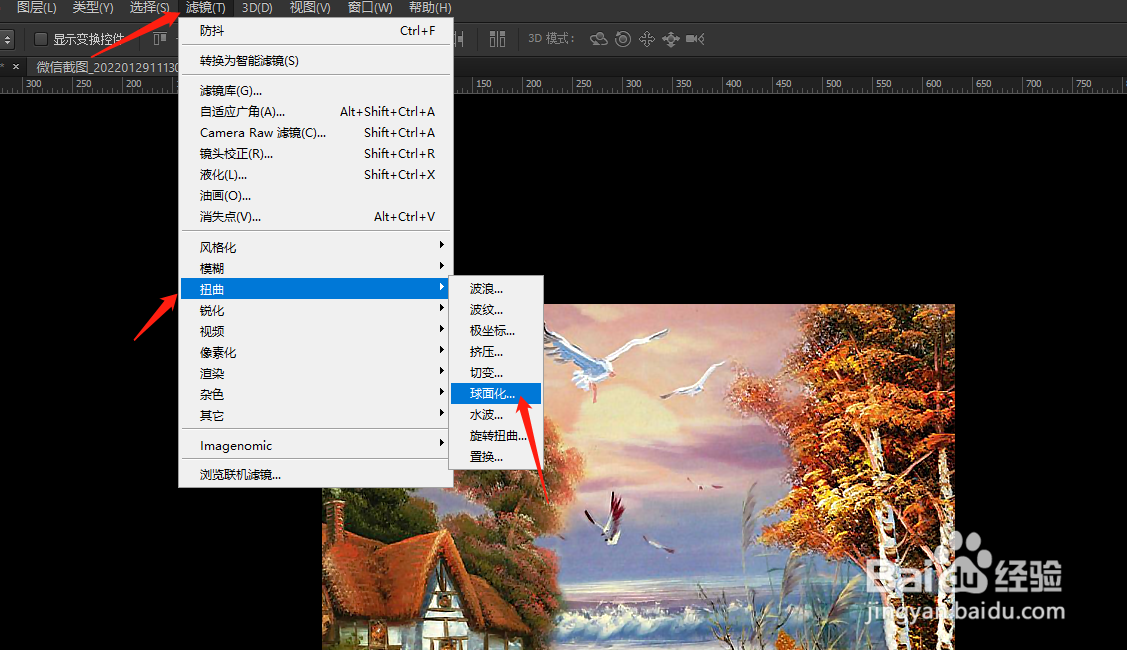Open 液化(L)... filter

click(x=316, y=174)
